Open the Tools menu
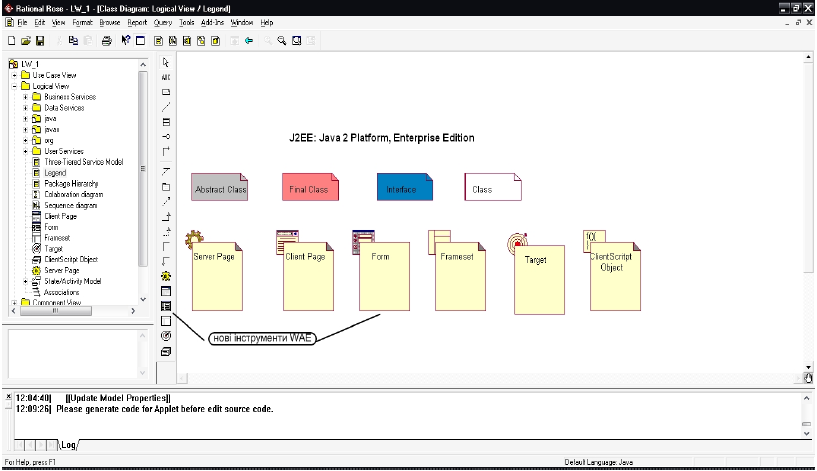This screenshot has height=471, width=817. (187, 22)
